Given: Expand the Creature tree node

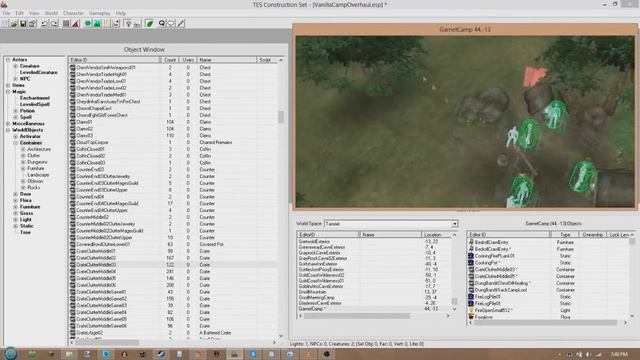Looking at the screenshot, I should point(16,66).
